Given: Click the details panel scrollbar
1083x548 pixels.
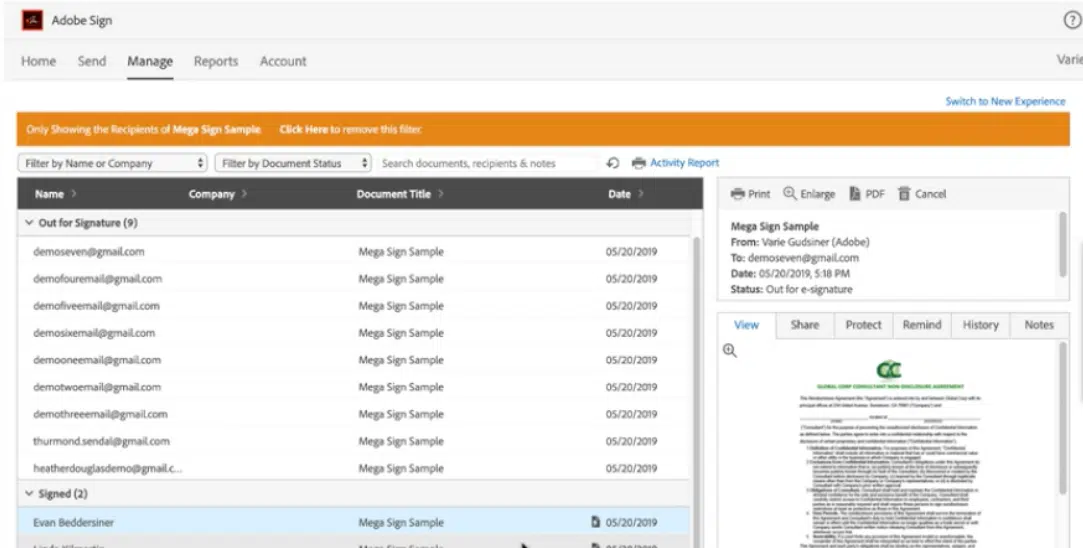Looking at the screenshot, I should point(1063,244).
